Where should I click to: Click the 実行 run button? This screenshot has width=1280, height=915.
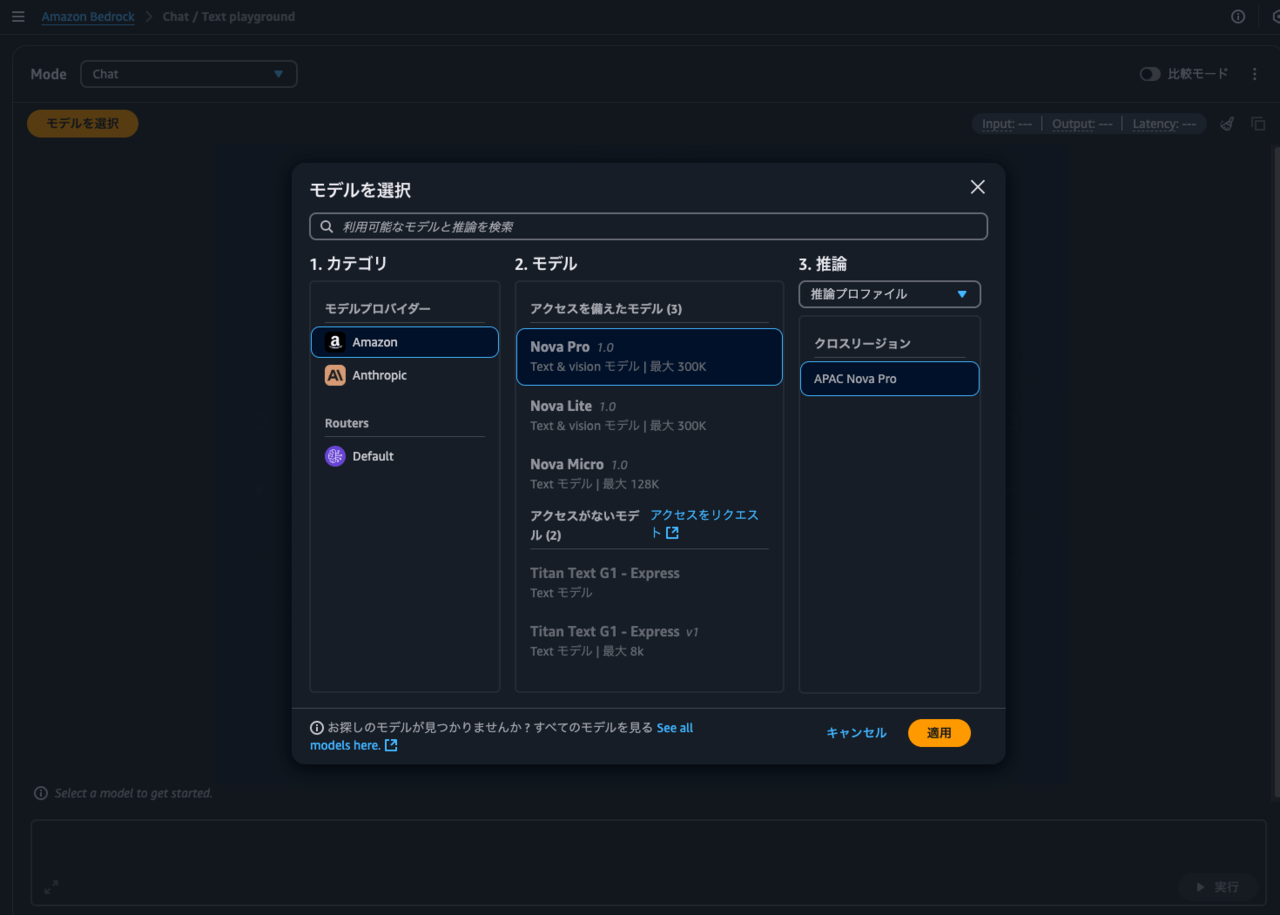[1217, 887]
